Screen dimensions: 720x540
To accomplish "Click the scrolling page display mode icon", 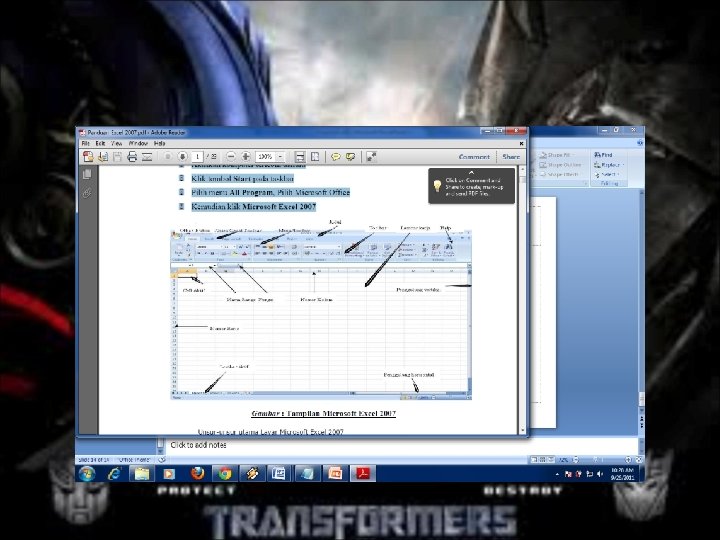I will tap(300, 157).
